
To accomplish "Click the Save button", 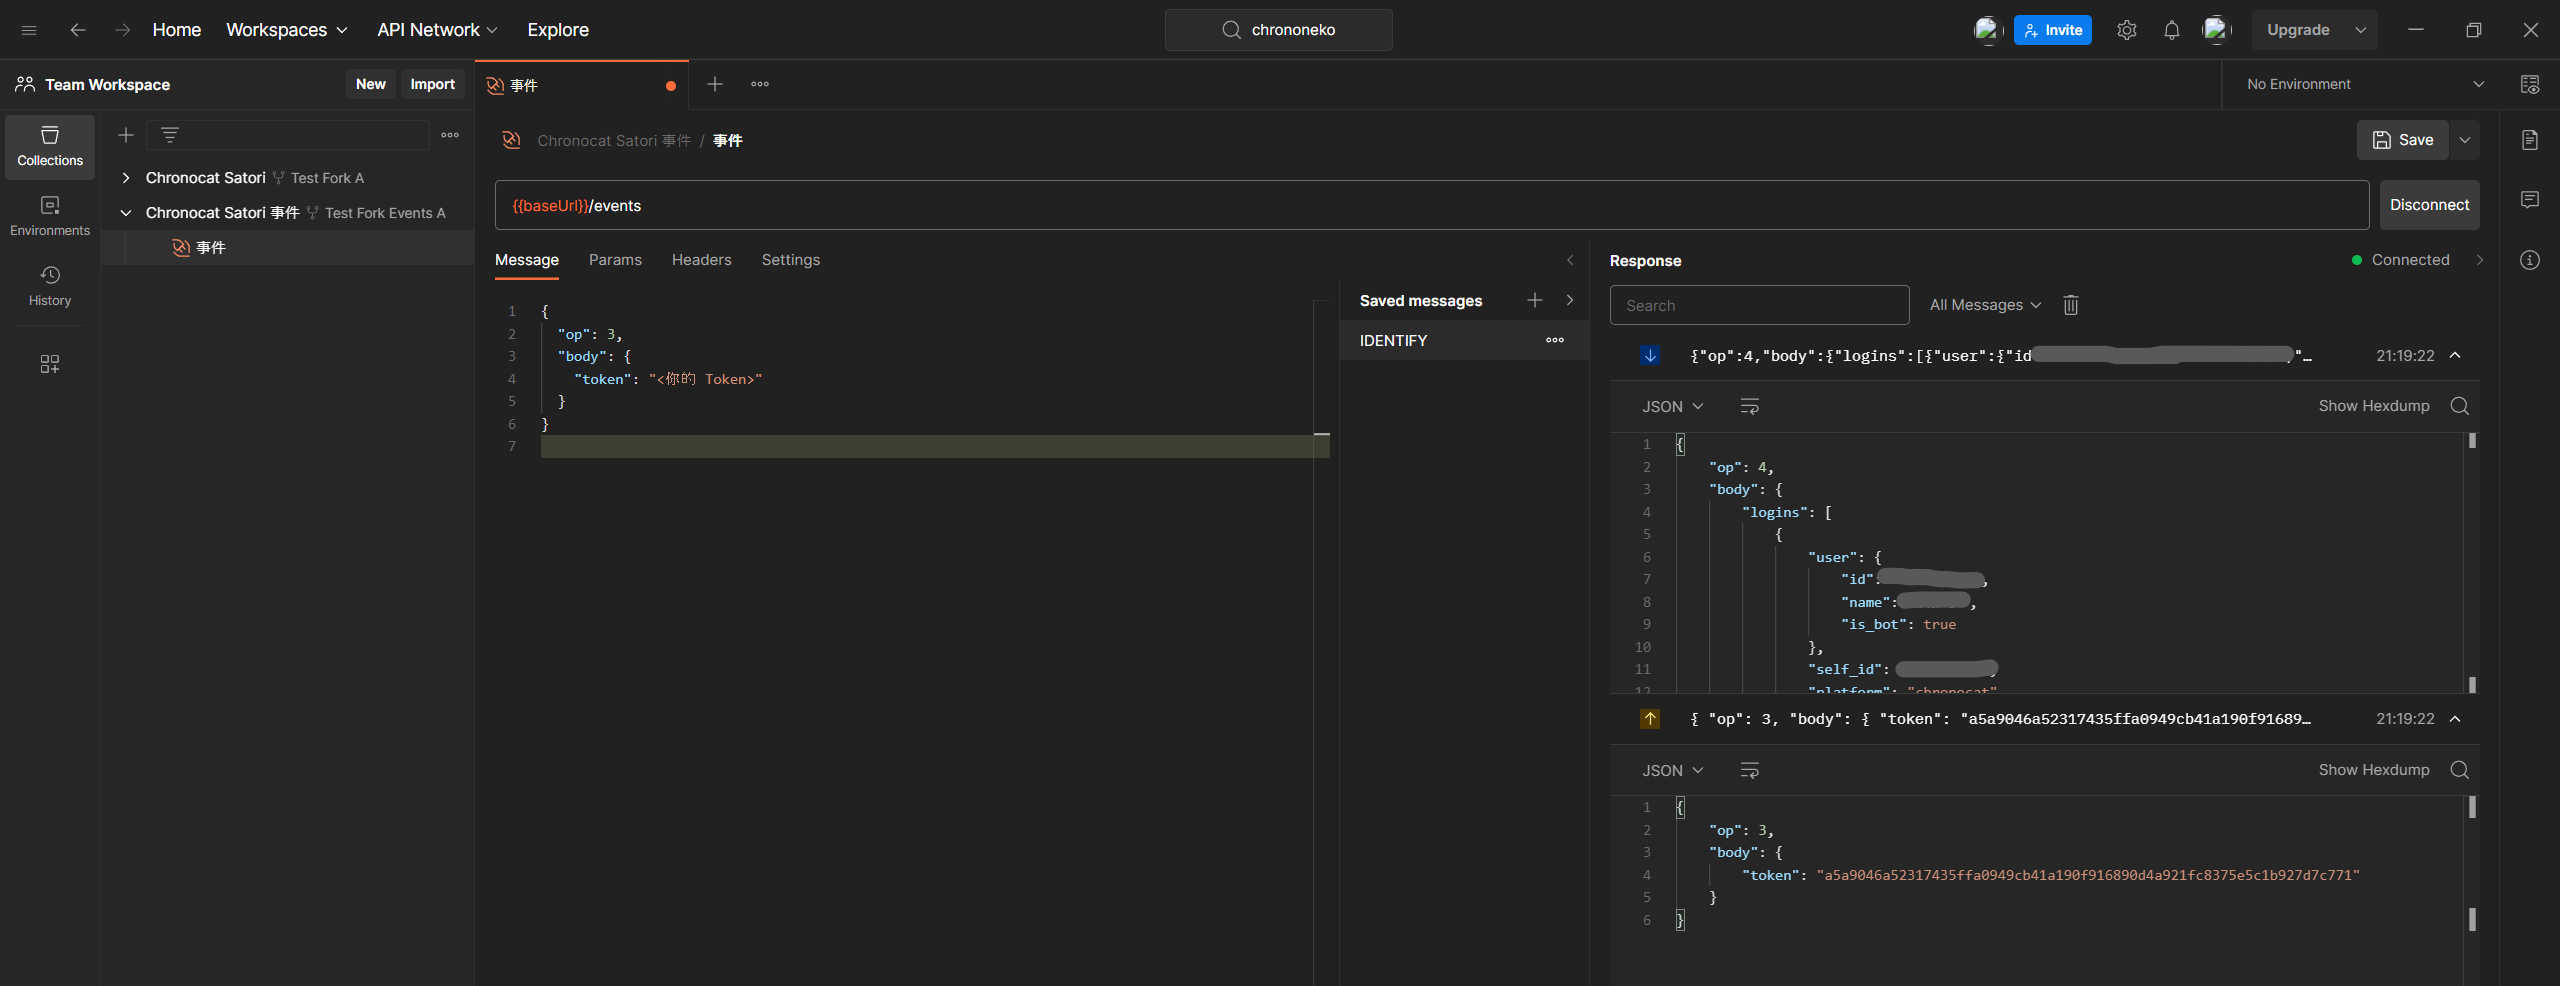I will tap(2403, 140).
